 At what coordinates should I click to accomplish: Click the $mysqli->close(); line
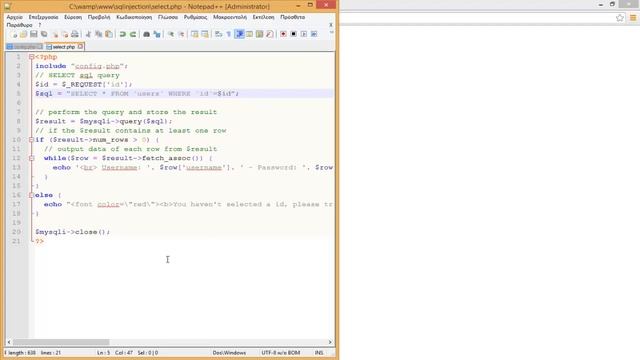[x=73, y=232]
